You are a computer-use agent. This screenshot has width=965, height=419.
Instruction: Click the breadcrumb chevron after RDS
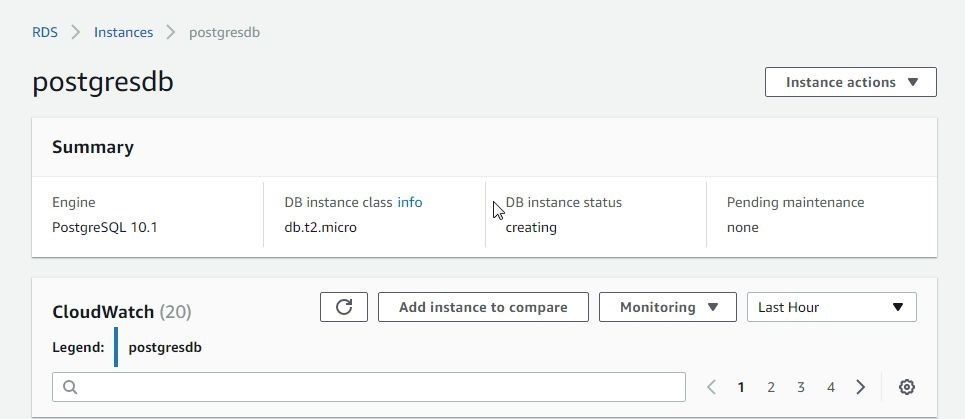pyautogui.click(x=76, y=32)
